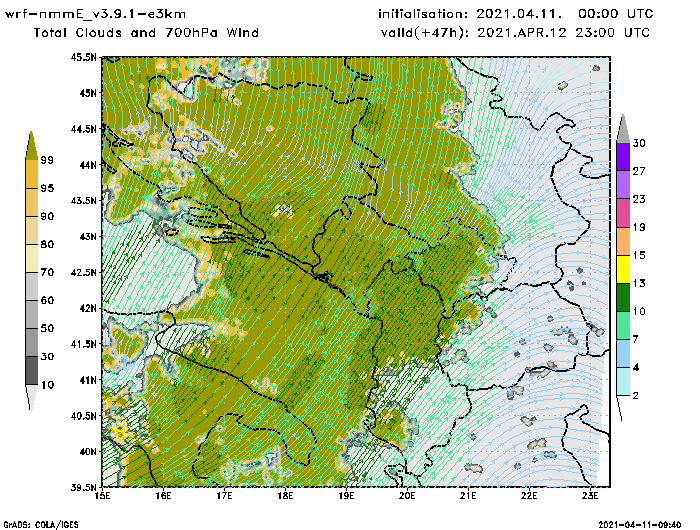Click the olive 99 percent cloud swatch arrow
The width and height of the screenshot is (700, 530).
[x=31, y=146]
